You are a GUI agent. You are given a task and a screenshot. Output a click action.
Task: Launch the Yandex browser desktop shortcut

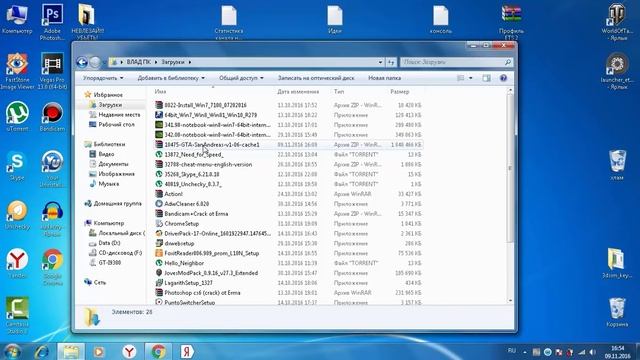[x=17, y=263]
